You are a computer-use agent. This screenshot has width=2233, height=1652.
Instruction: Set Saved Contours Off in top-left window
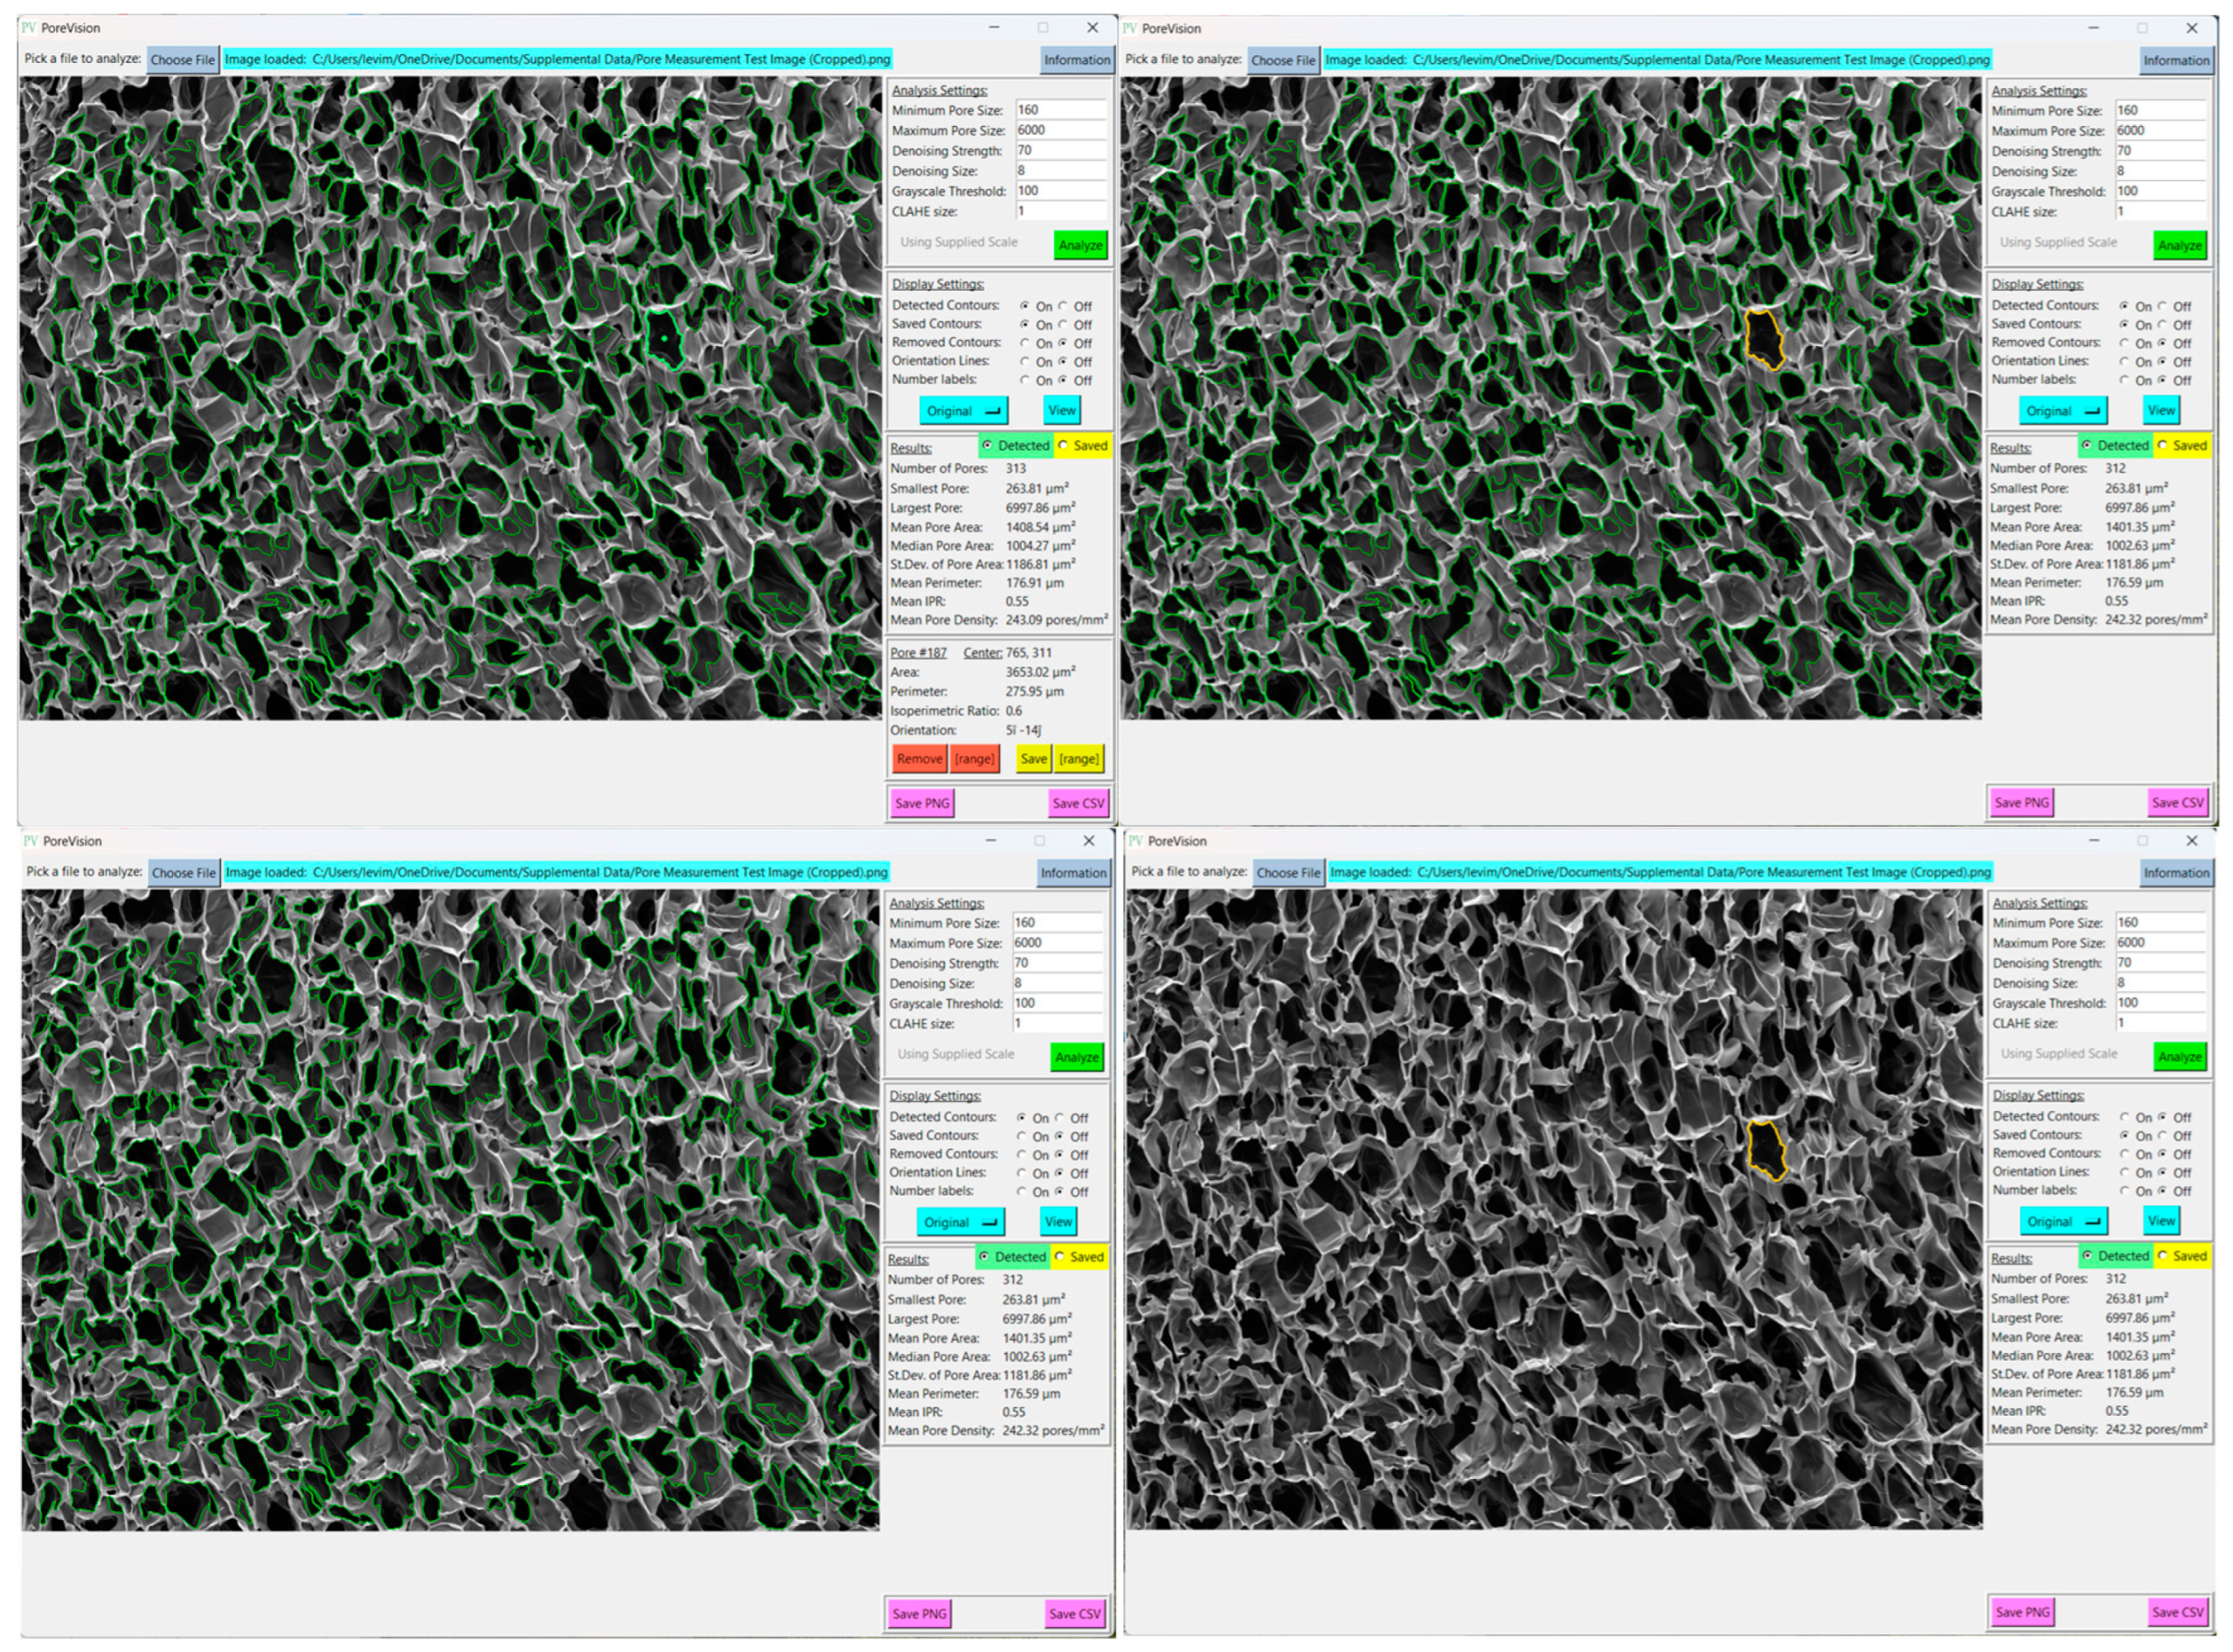(x=1063, y=324)
